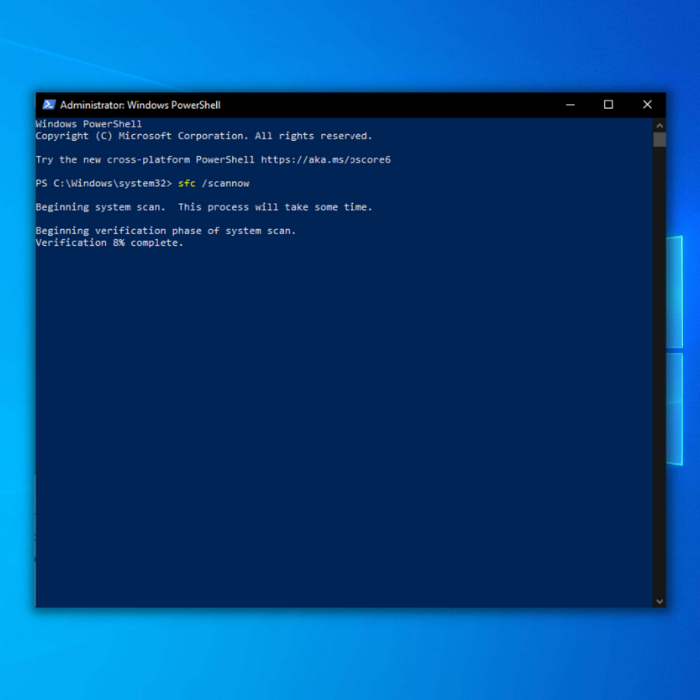This screenshot has width=700, height=700.
Task: Click the '/scannow' argument text
Action: 225,183
